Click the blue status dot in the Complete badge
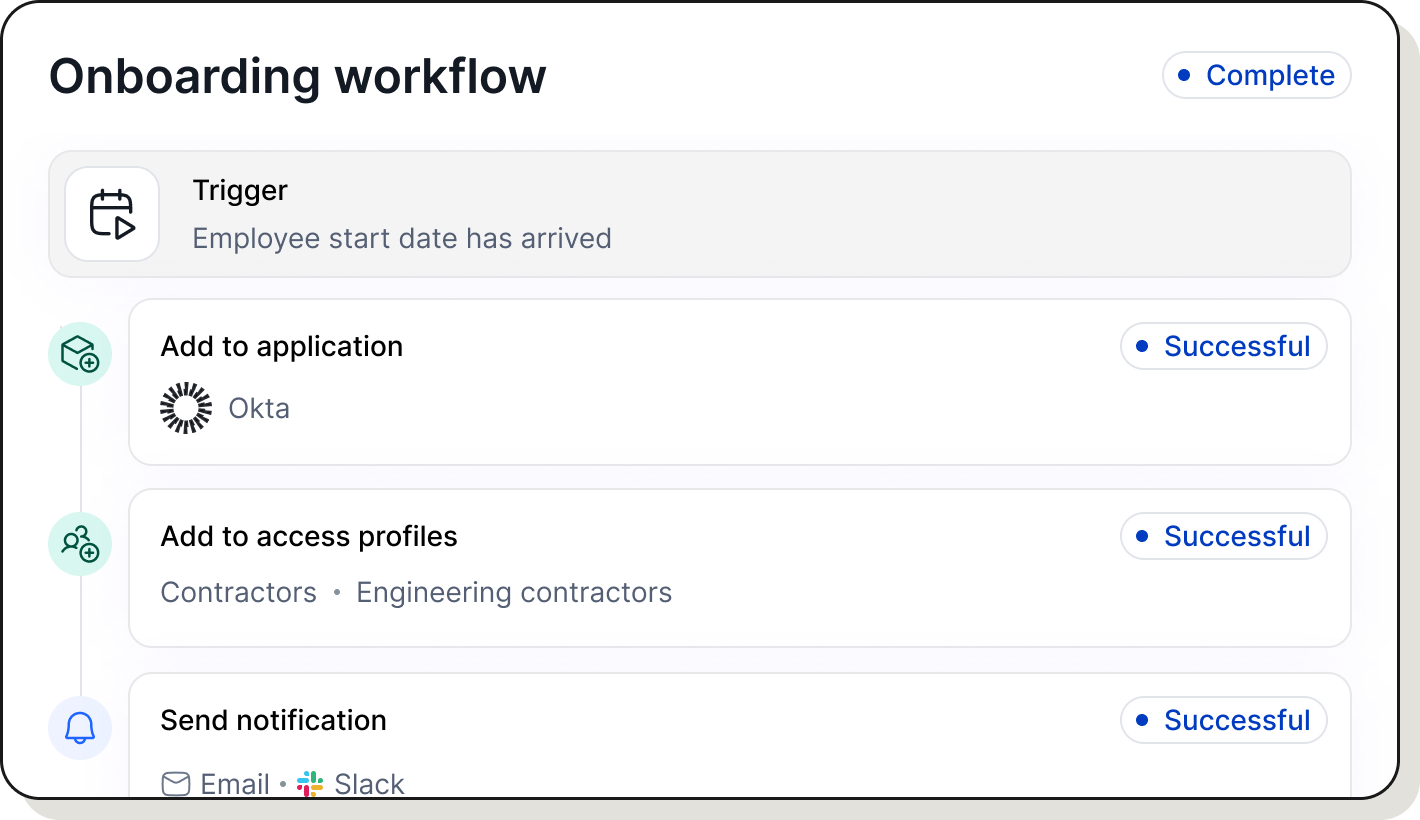 point(1184,75)
